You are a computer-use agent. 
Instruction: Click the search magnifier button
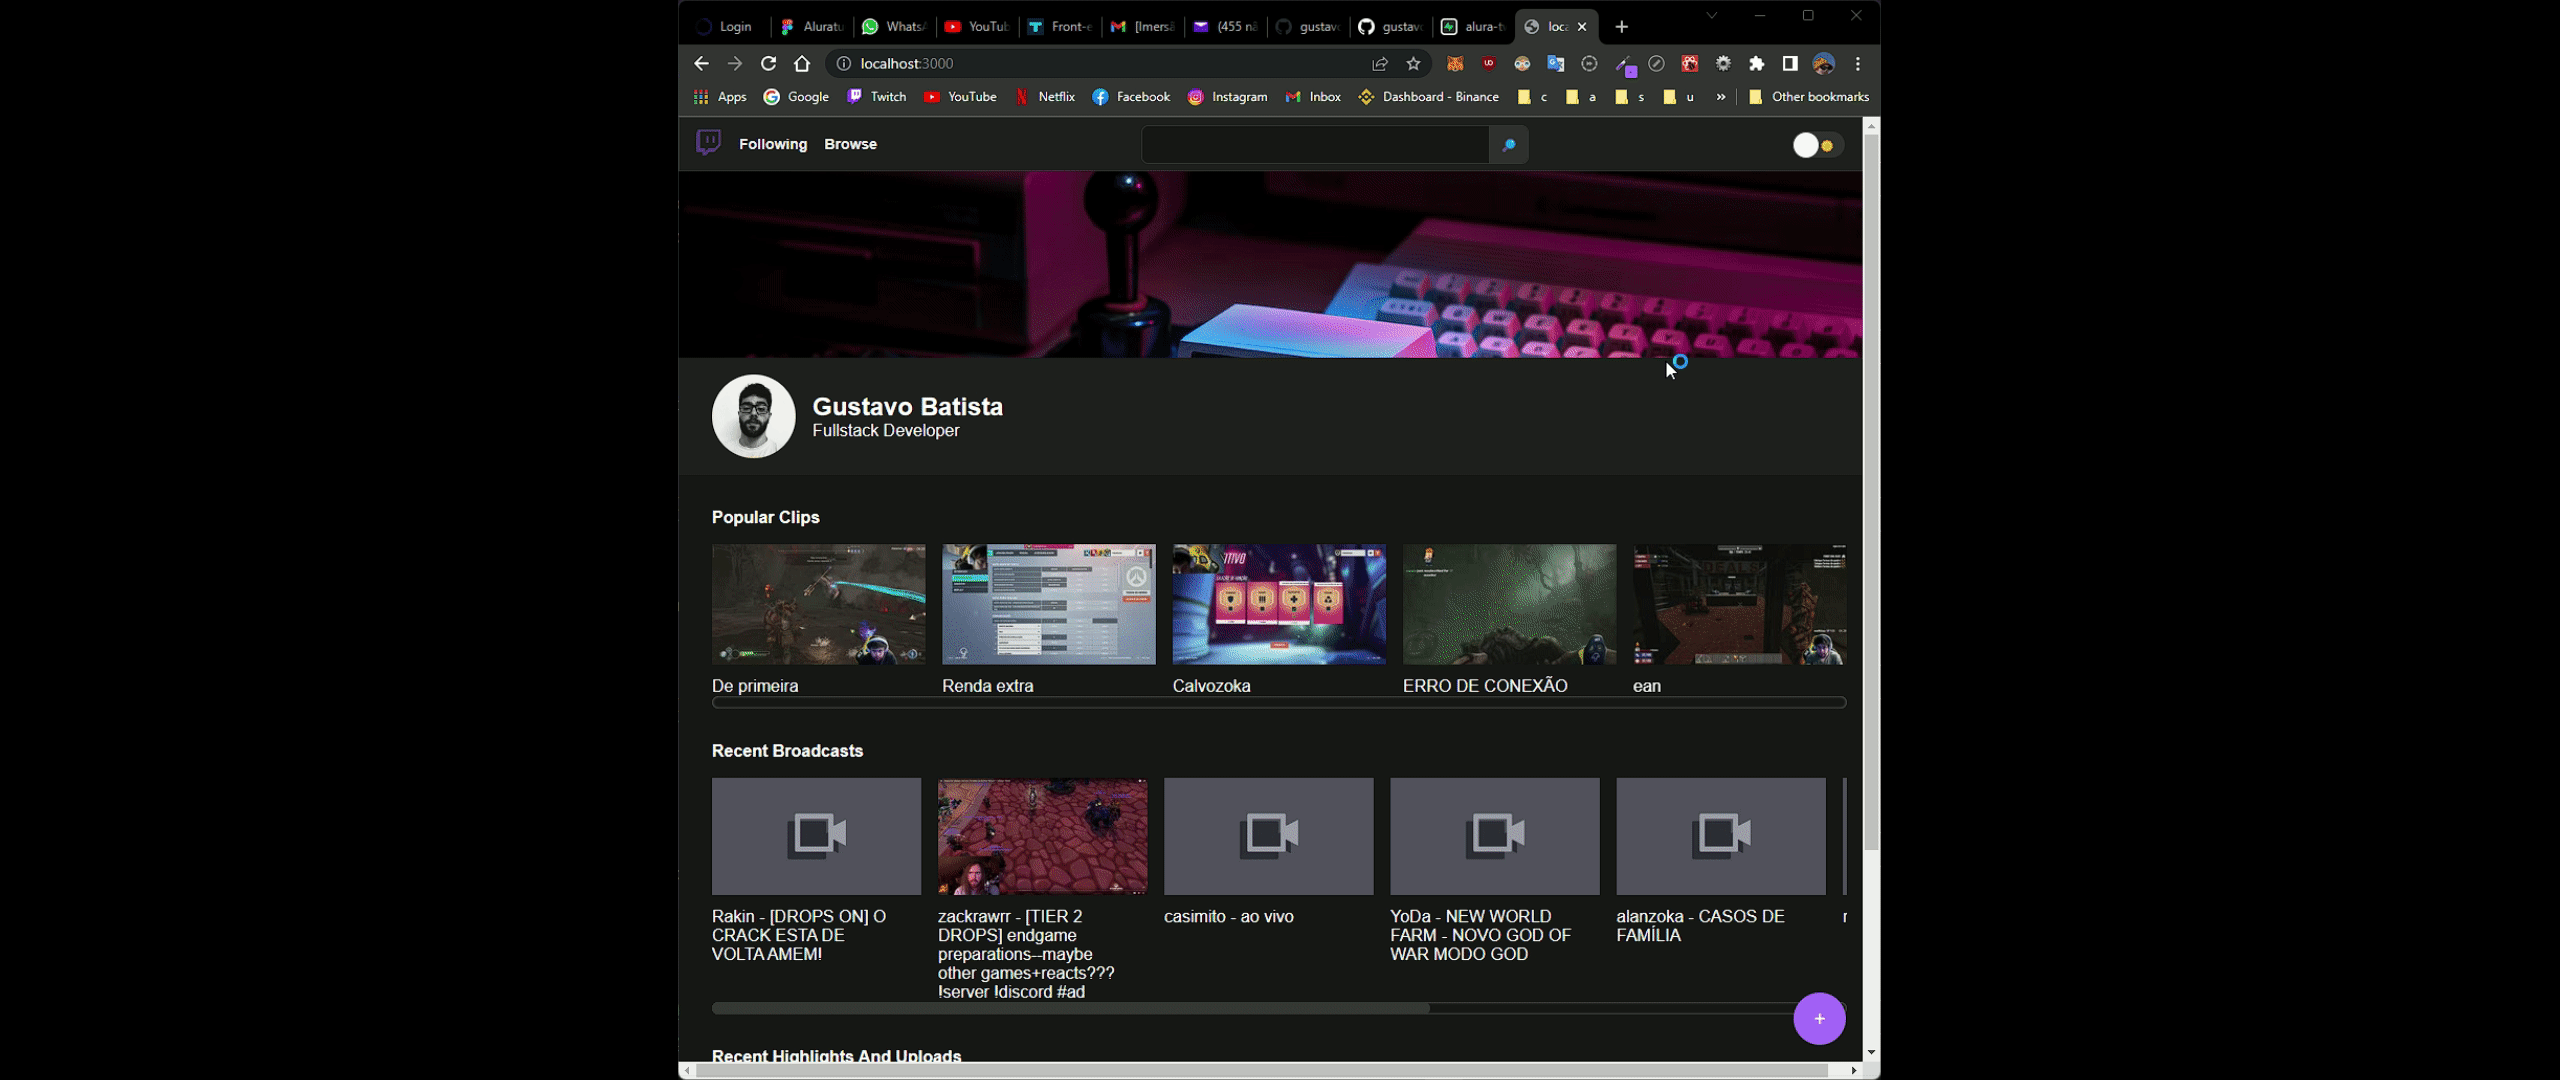coord(1508,145)
